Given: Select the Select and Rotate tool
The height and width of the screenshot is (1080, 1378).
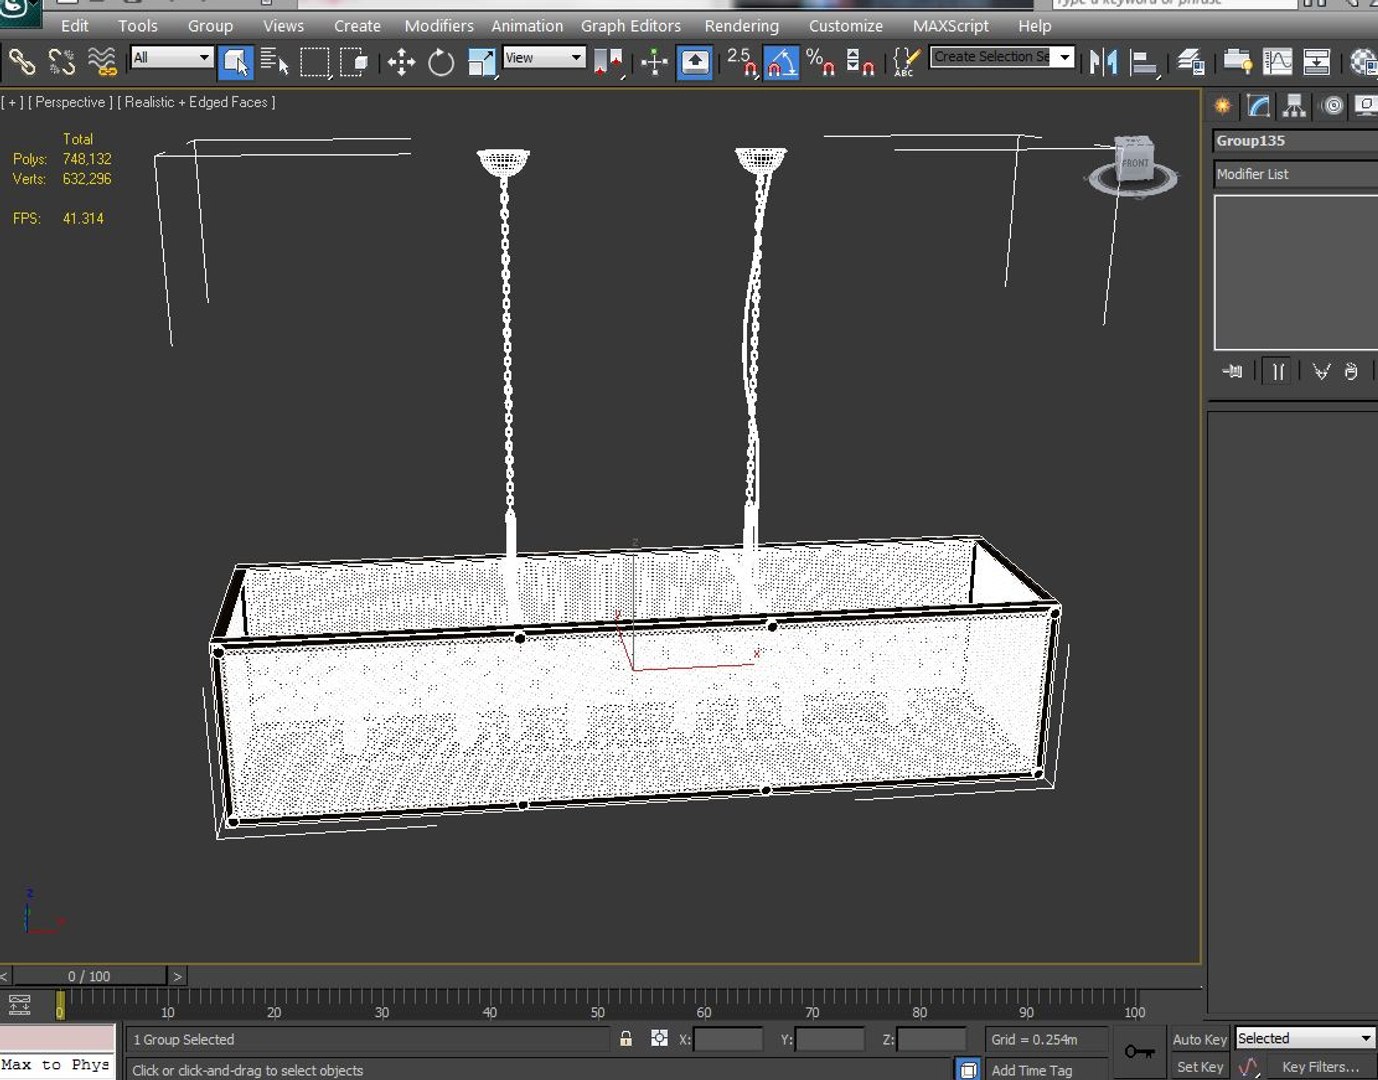Looking at the screenshot, I should pos(441,62).
